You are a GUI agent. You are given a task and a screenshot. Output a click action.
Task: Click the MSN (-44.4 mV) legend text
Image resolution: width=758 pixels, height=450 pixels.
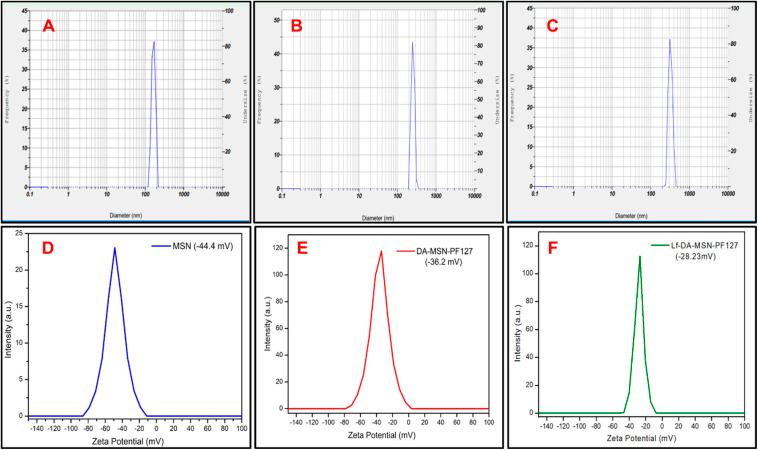coord(206,246)
